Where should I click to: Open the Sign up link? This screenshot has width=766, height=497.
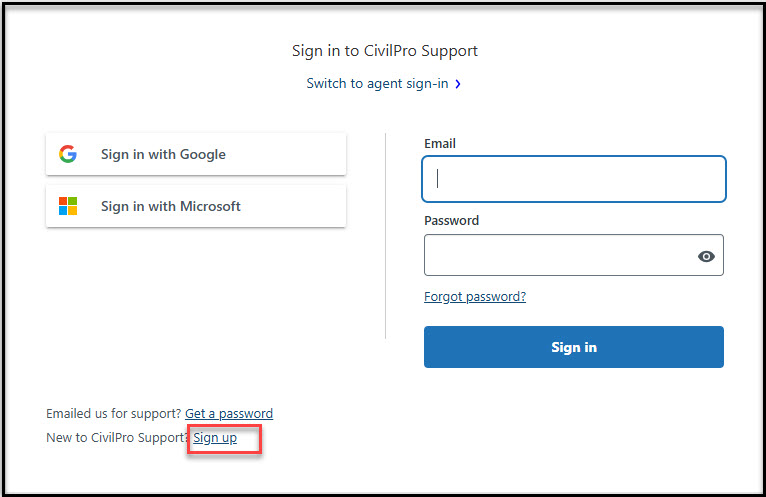215,438
